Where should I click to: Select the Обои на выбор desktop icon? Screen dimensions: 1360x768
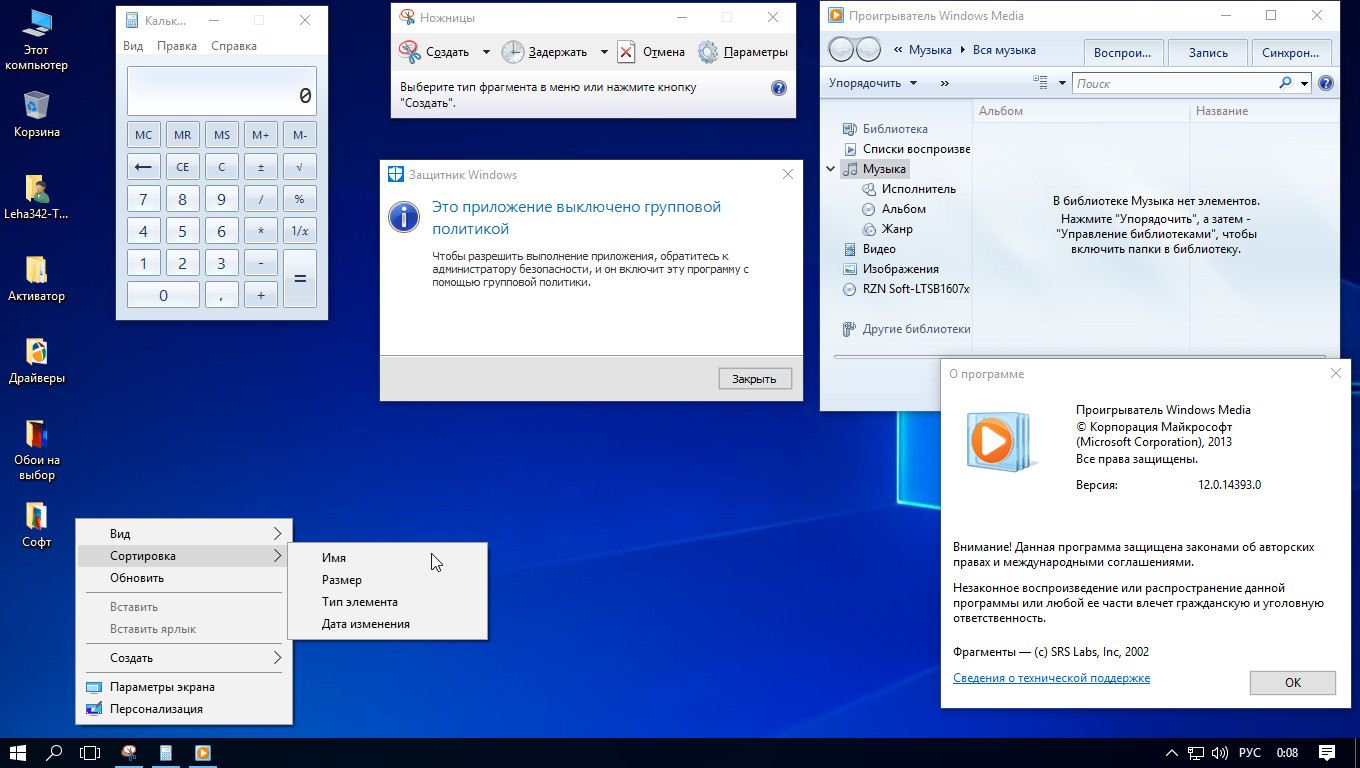[x=37, y=449]
